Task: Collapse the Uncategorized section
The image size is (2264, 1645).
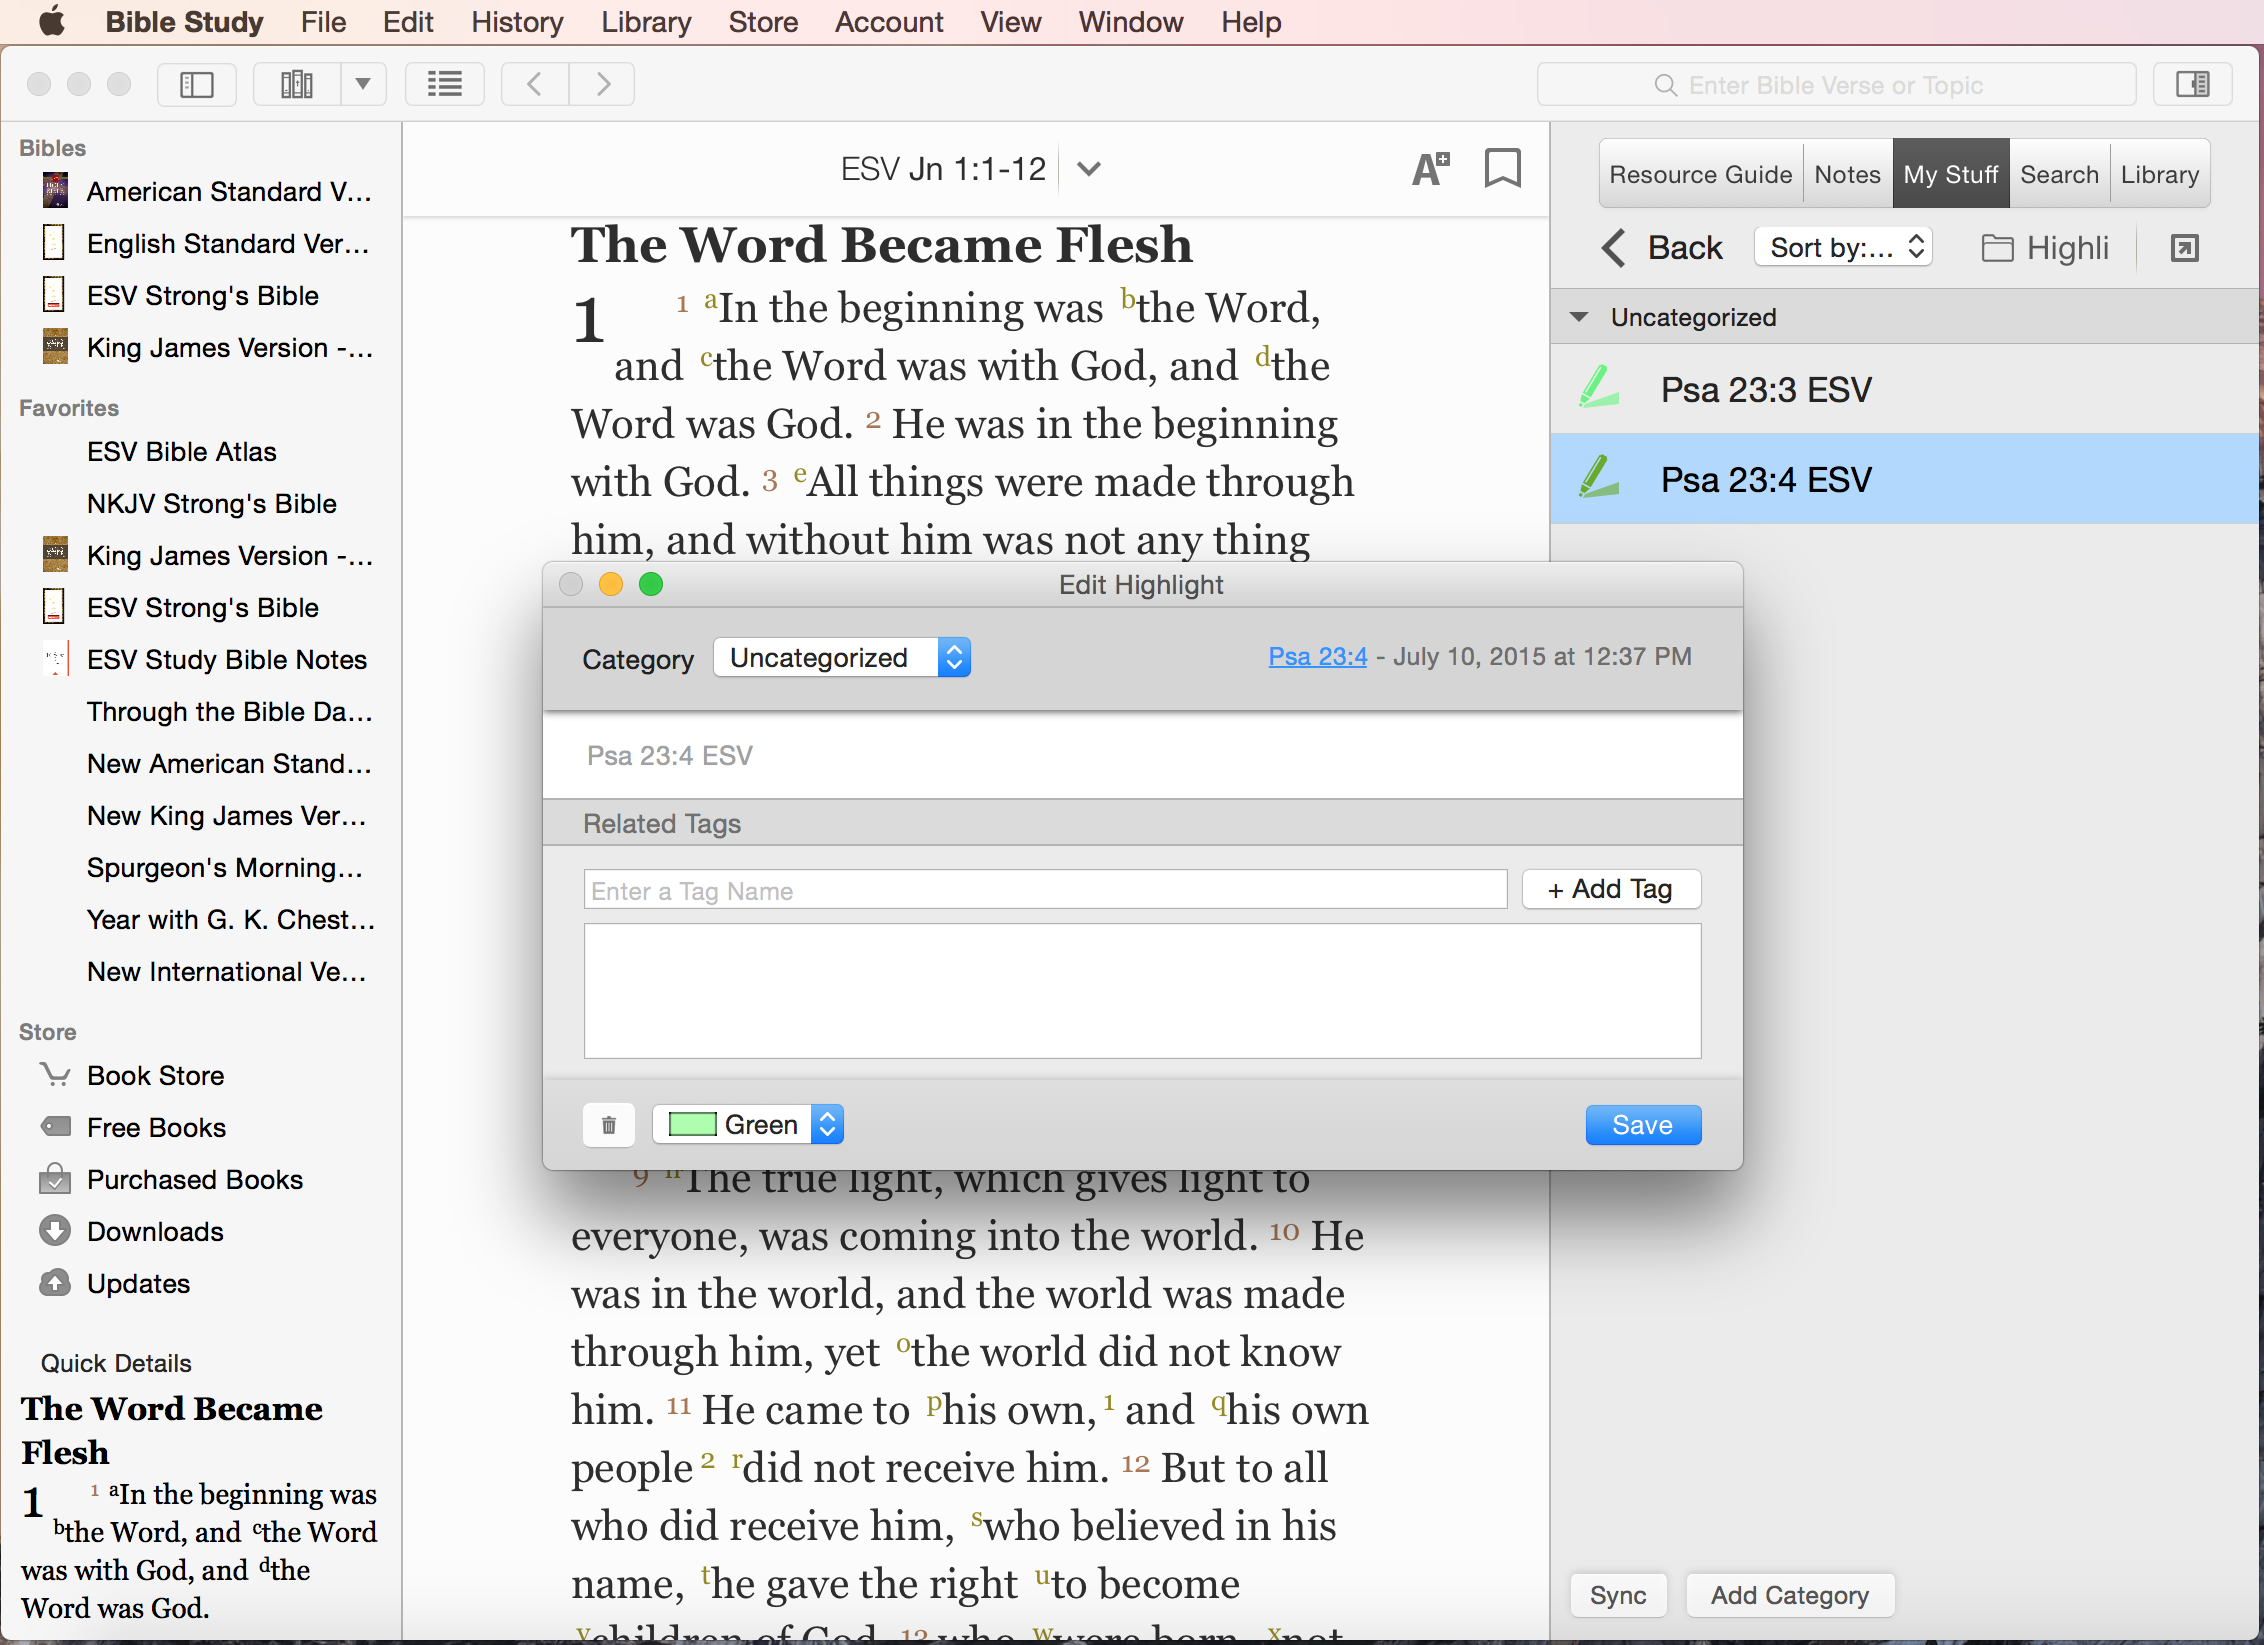Action: pyautogui.click(x=1579, y=317)
